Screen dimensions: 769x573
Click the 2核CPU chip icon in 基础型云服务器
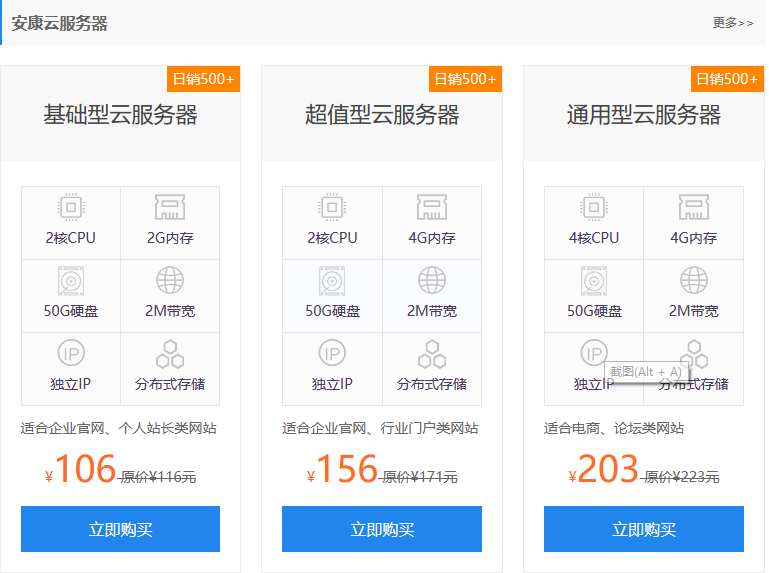tap(71, 207)
